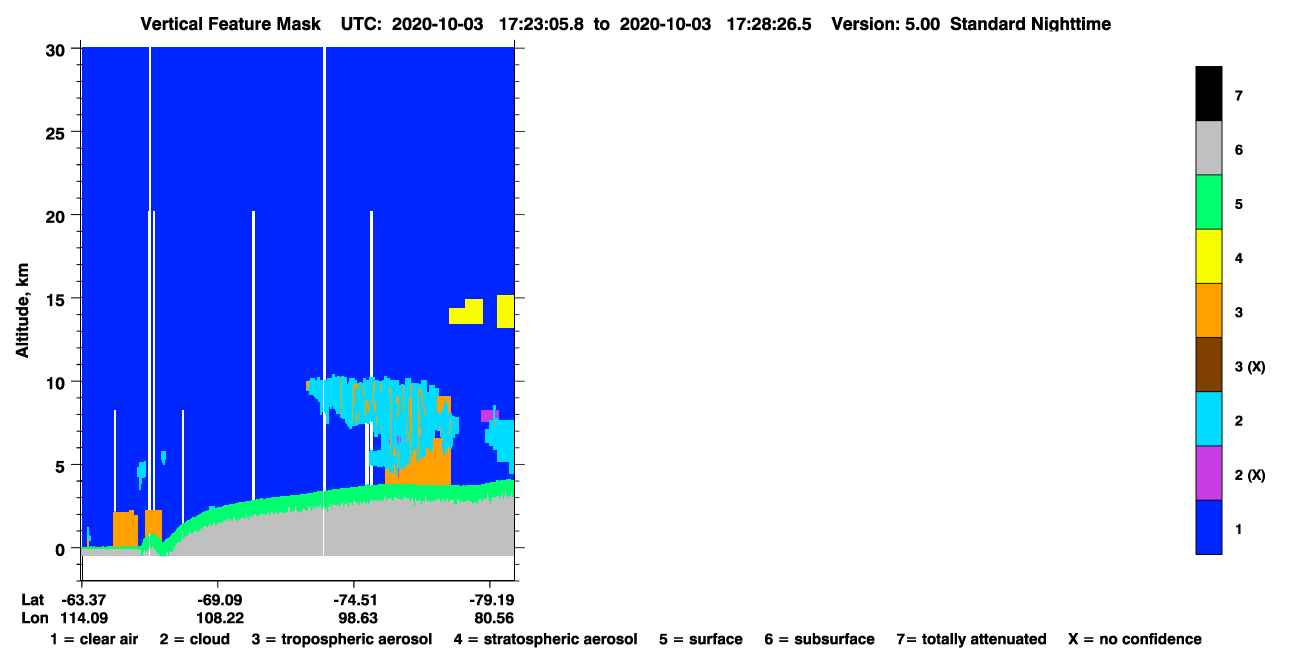Click latitude value -74.51
This screenshot has width=1300, height=667.
(x=354, y=600)
